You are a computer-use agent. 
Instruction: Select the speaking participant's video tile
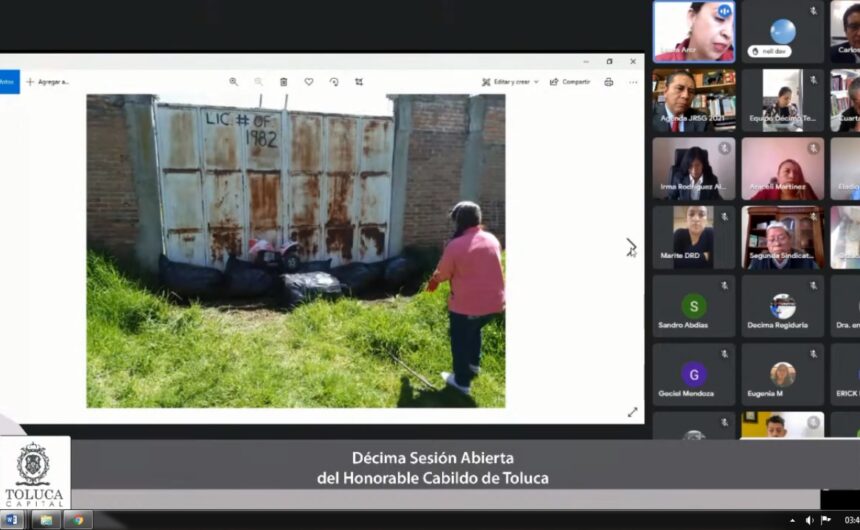point(694,31)
